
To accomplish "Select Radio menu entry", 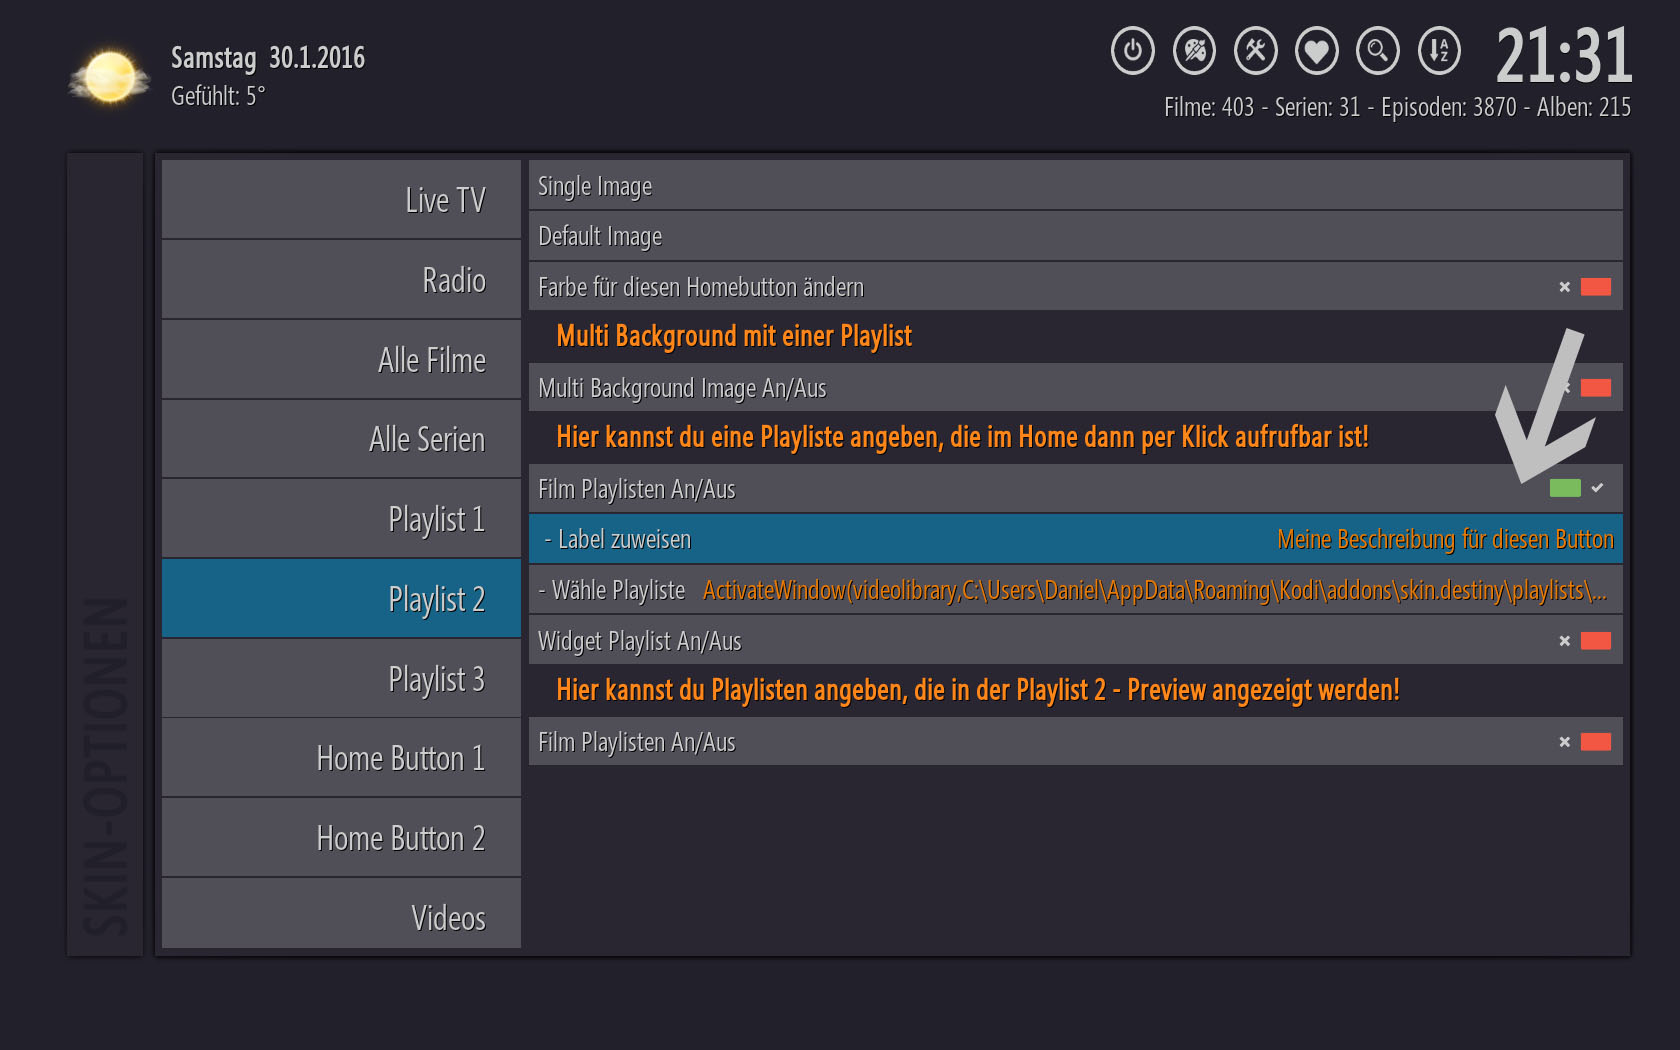I will tap(341, 279).
